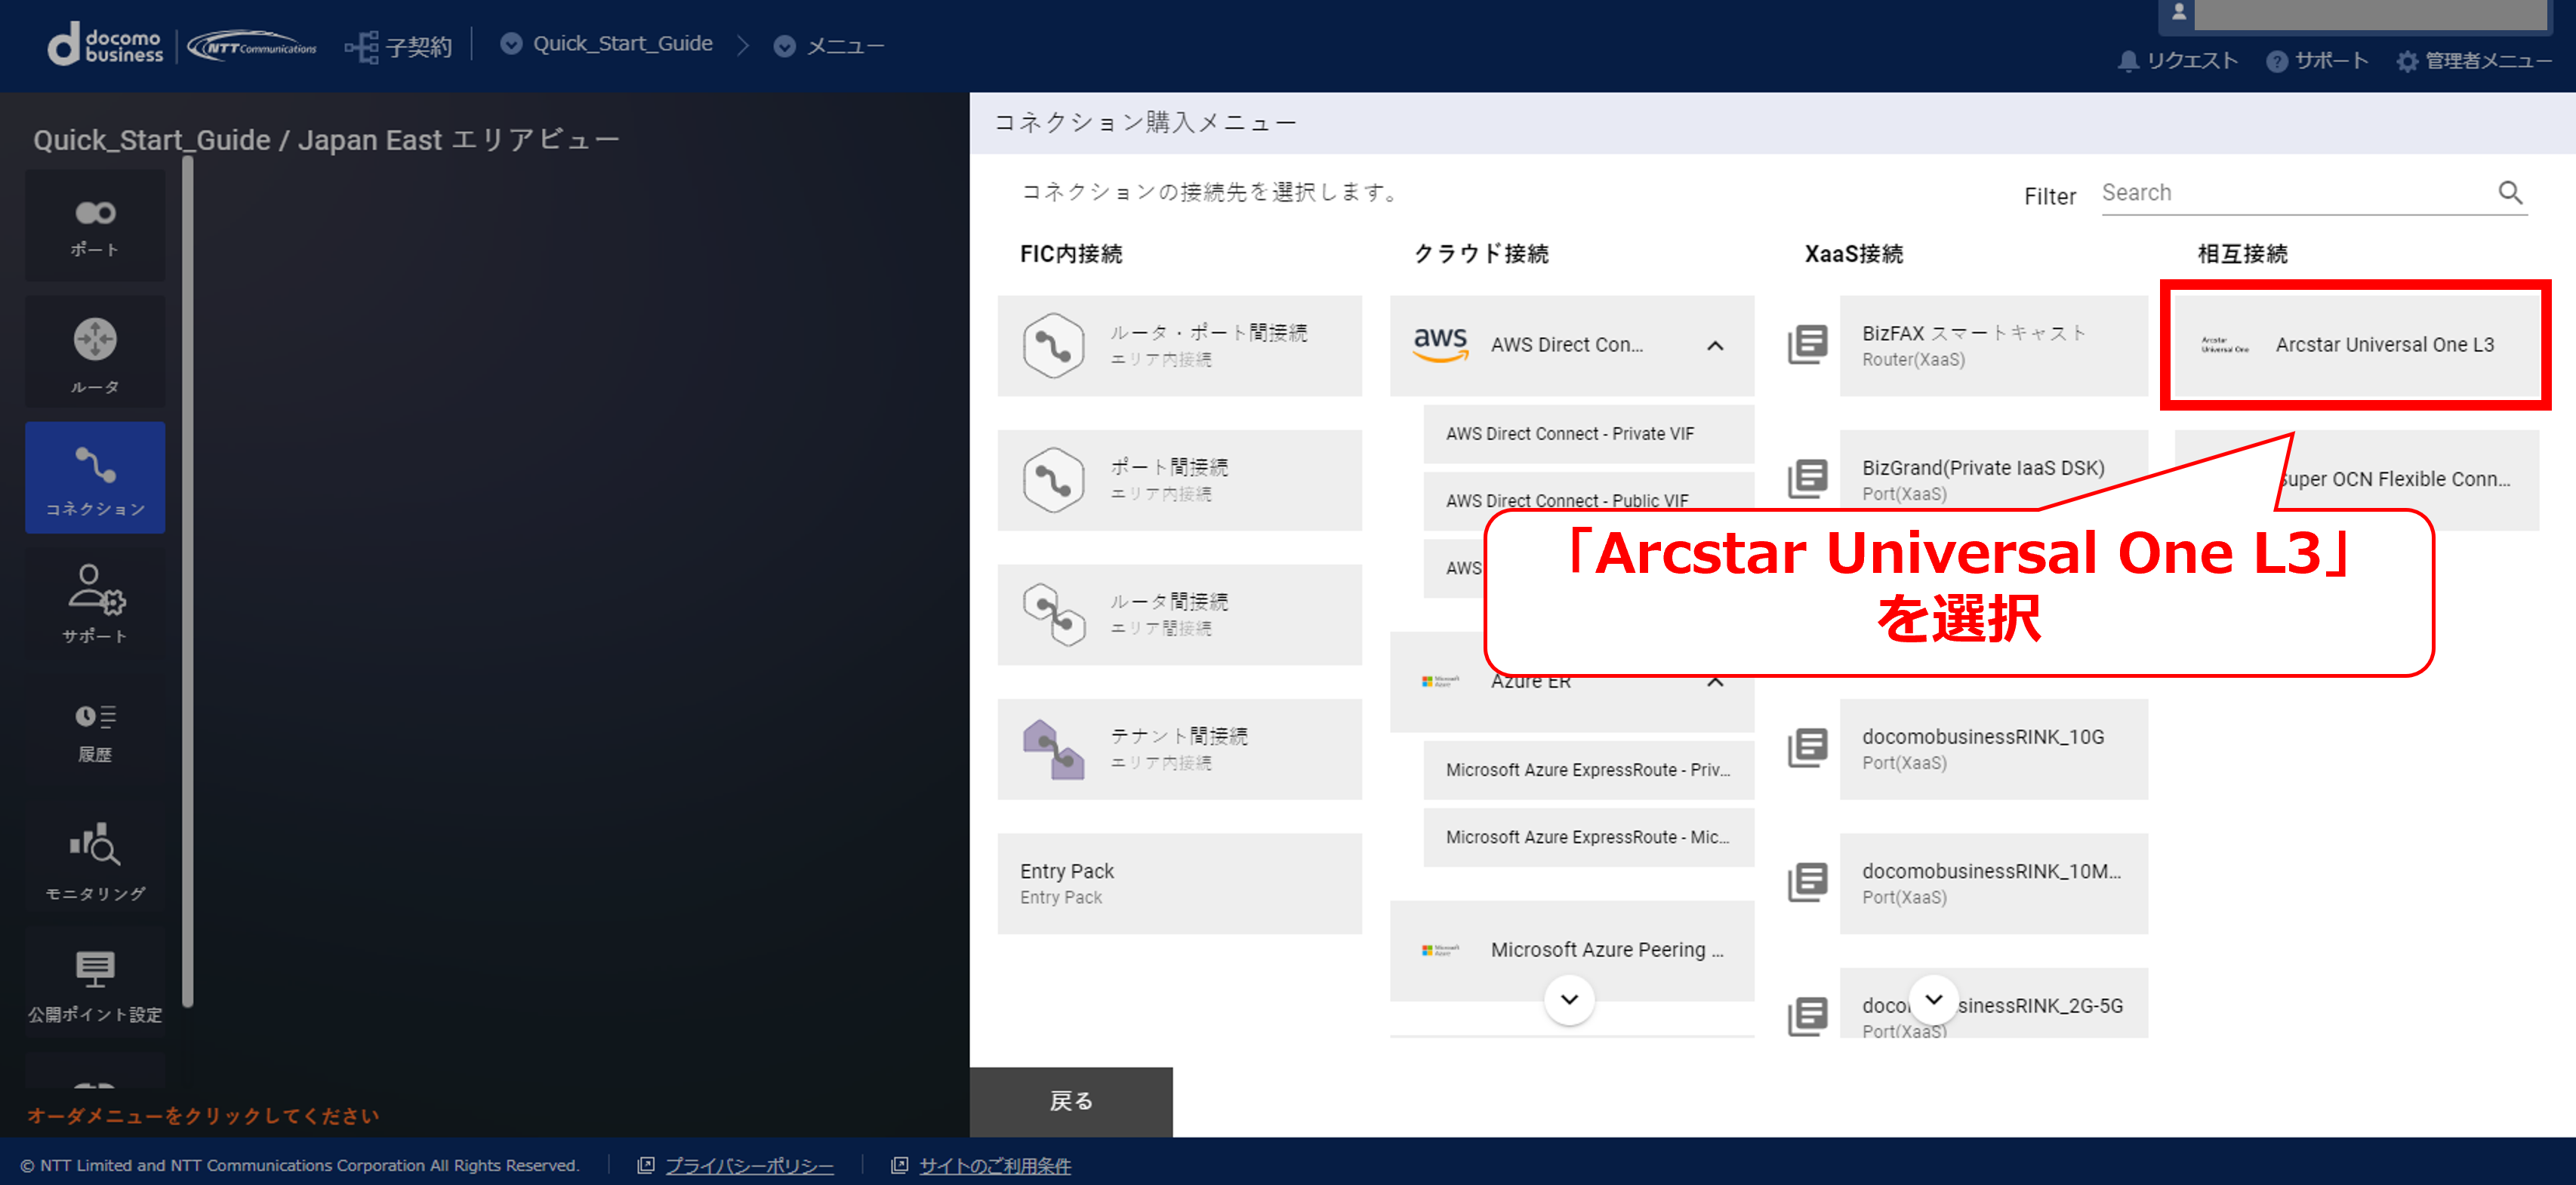Select ルータ・ポート間接続 text label
The image size is (2576, 1185).
tap(1208, 333)
